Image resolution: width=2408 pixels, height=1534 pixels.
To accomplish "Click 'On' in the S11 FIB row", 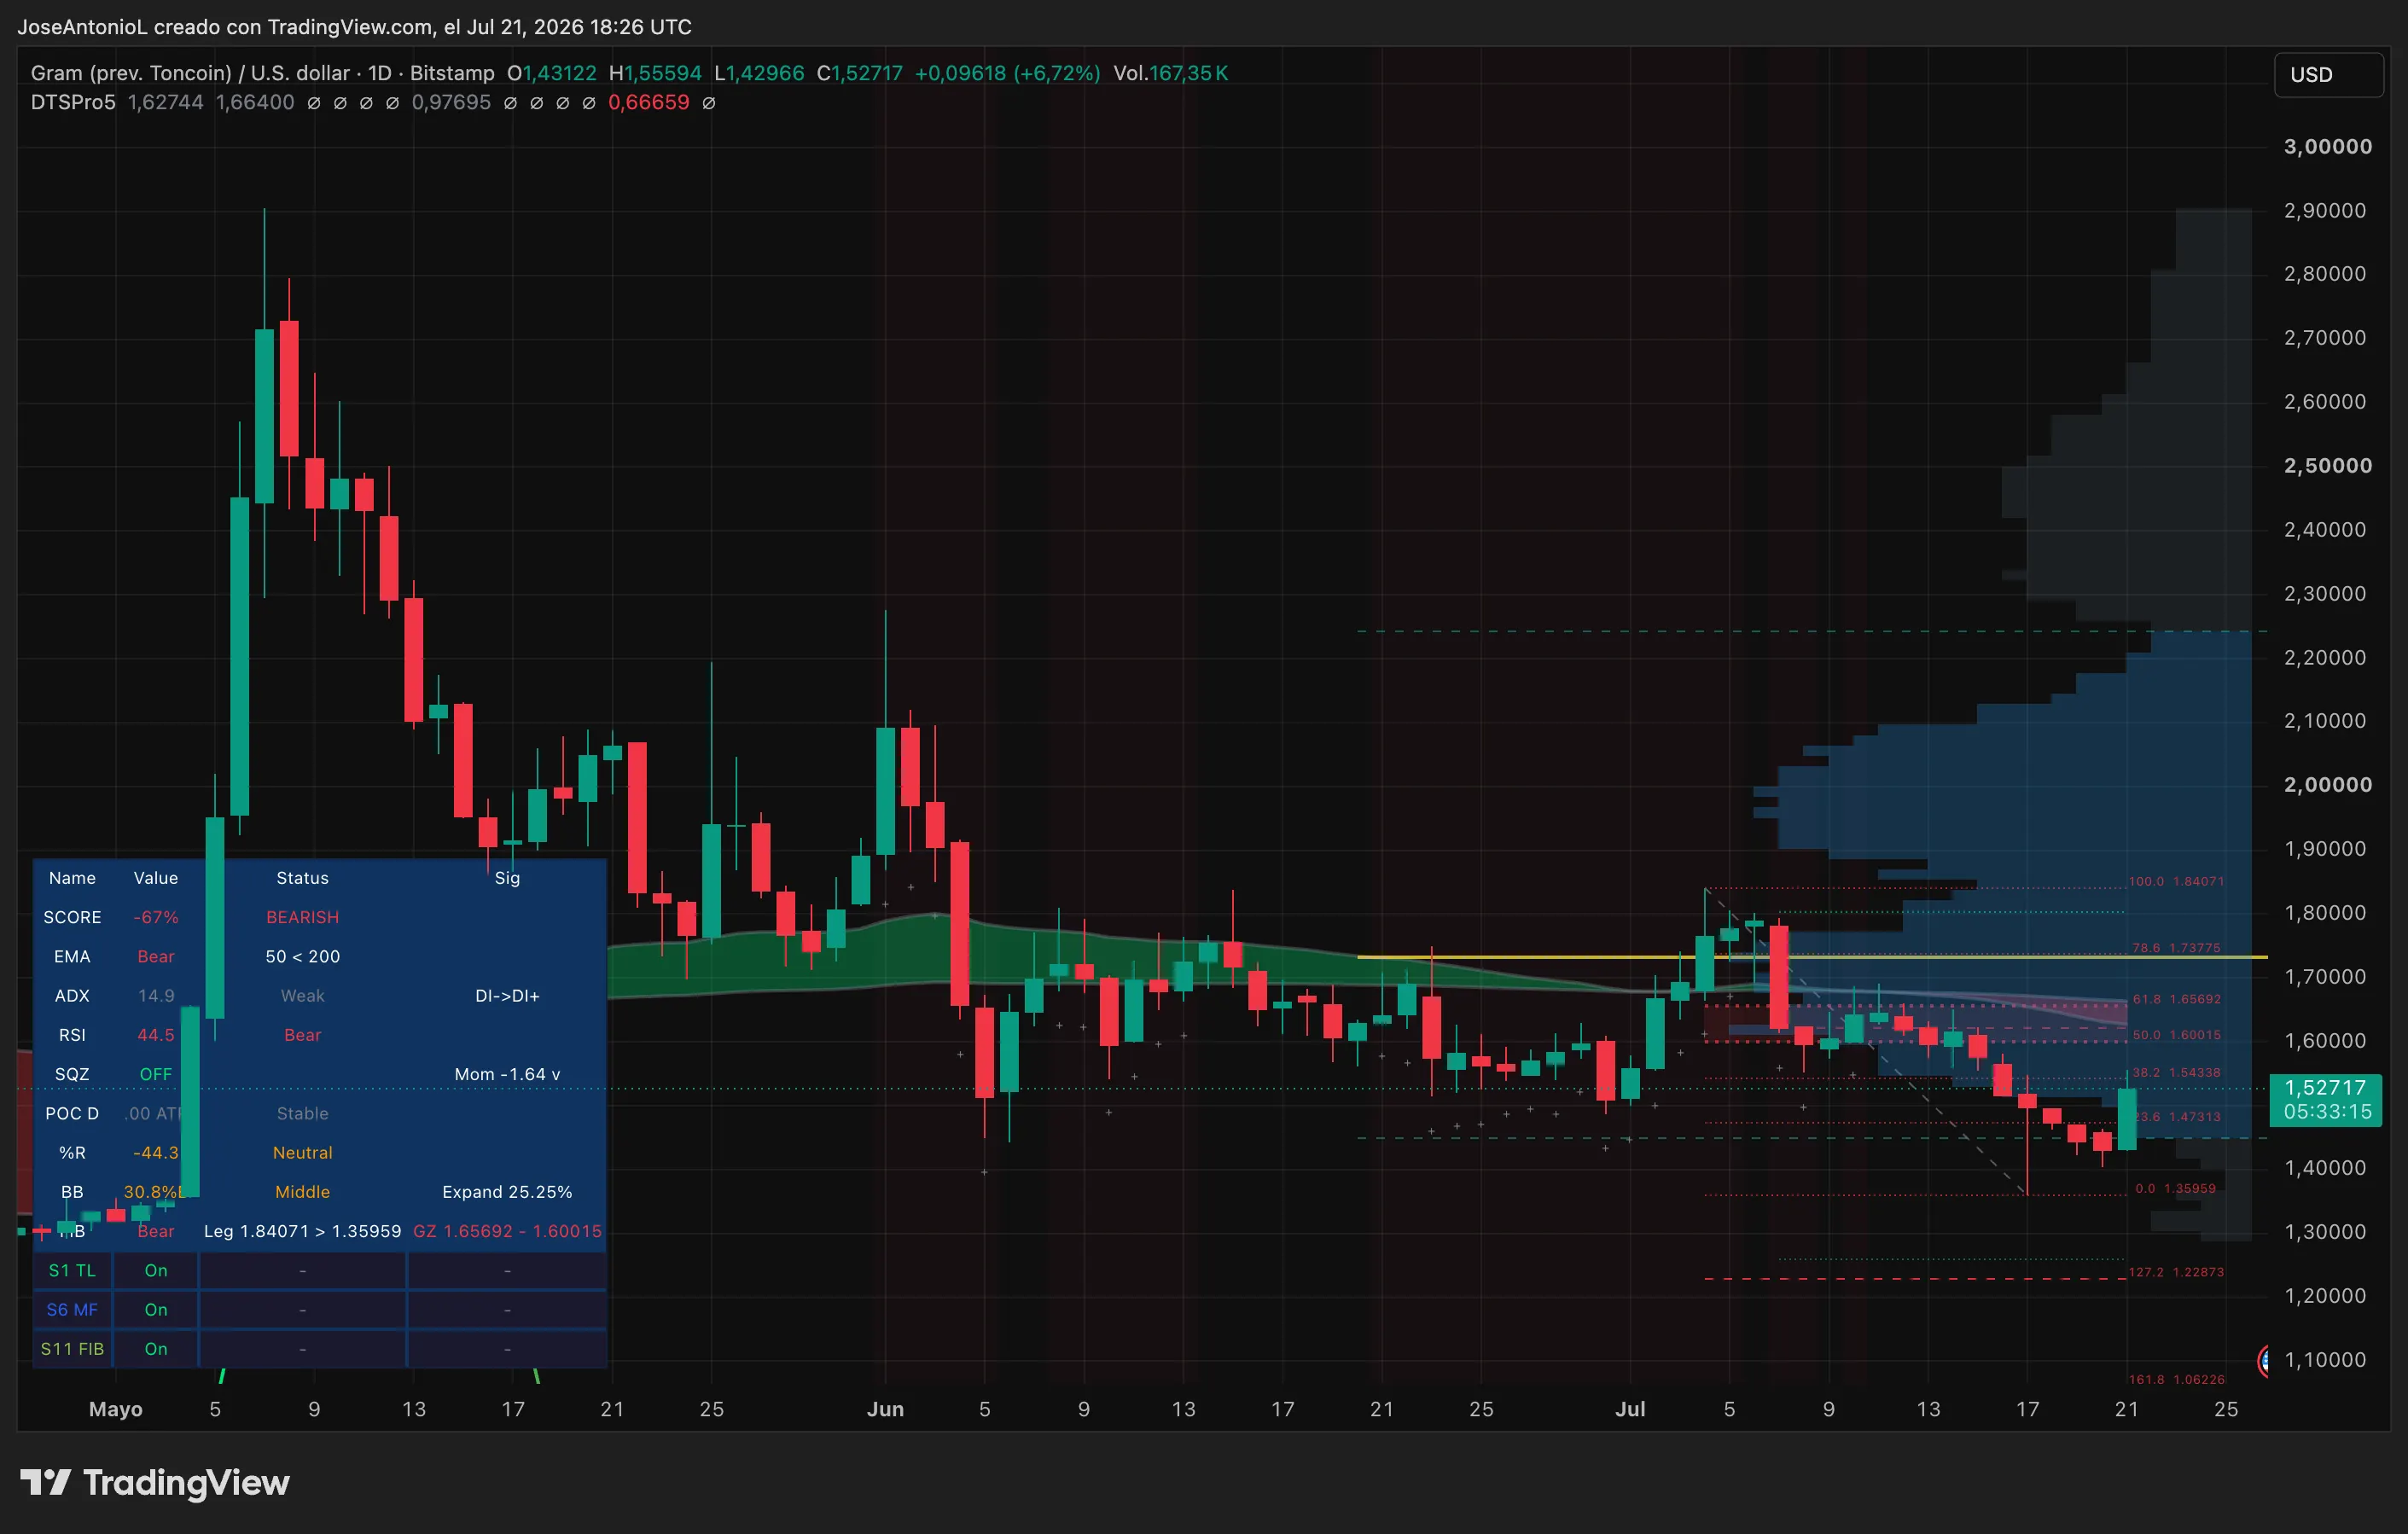I will (156, 1348).
